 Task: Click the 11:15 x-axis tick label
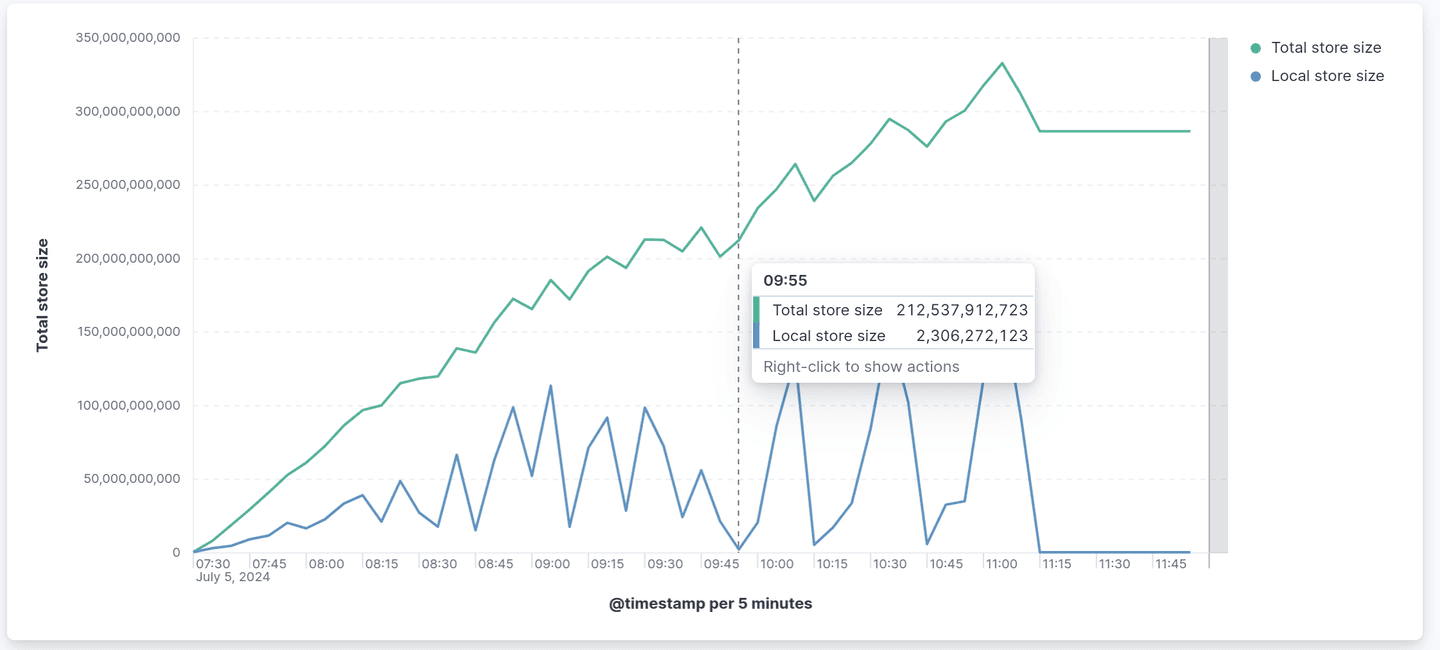1058,564
